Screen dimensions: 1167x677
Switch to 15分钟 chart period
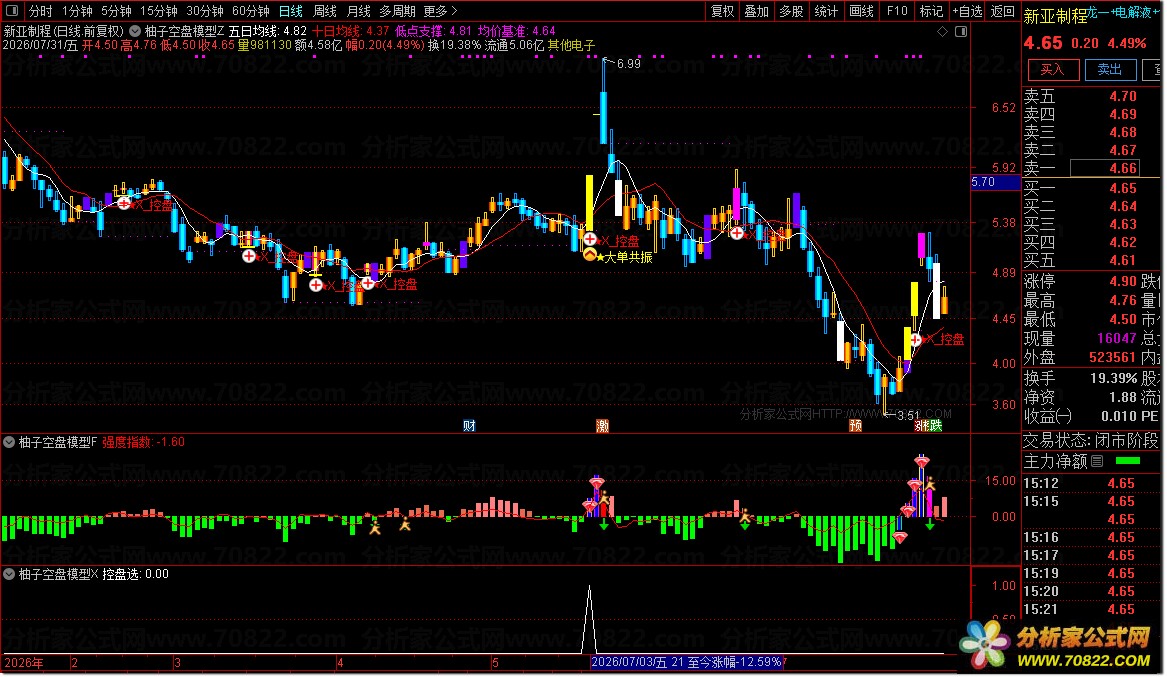159,11
